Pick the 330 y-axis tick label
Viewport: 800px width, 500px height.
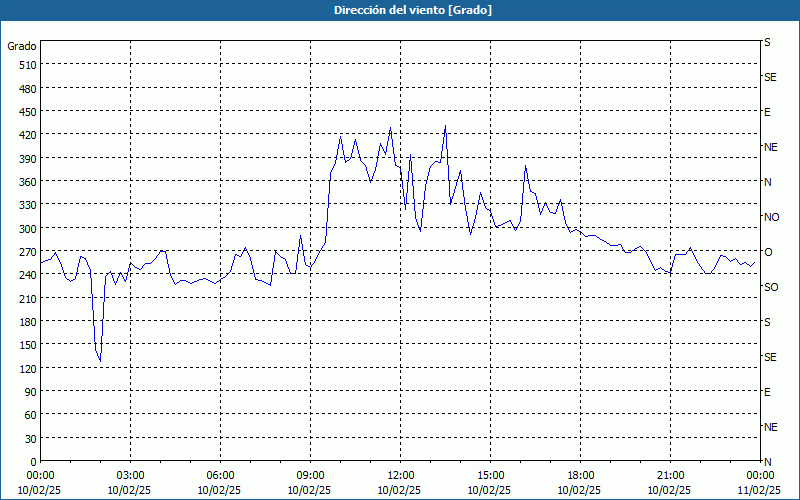coord(29,205)
